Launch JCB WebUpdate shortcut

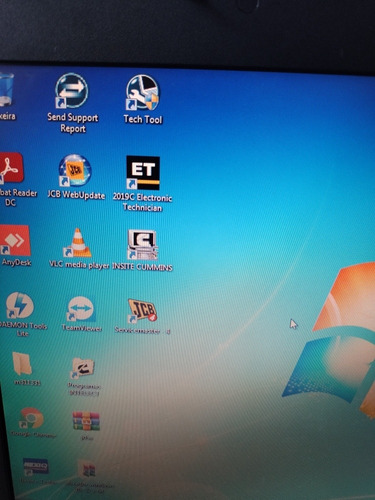(75, 170)
